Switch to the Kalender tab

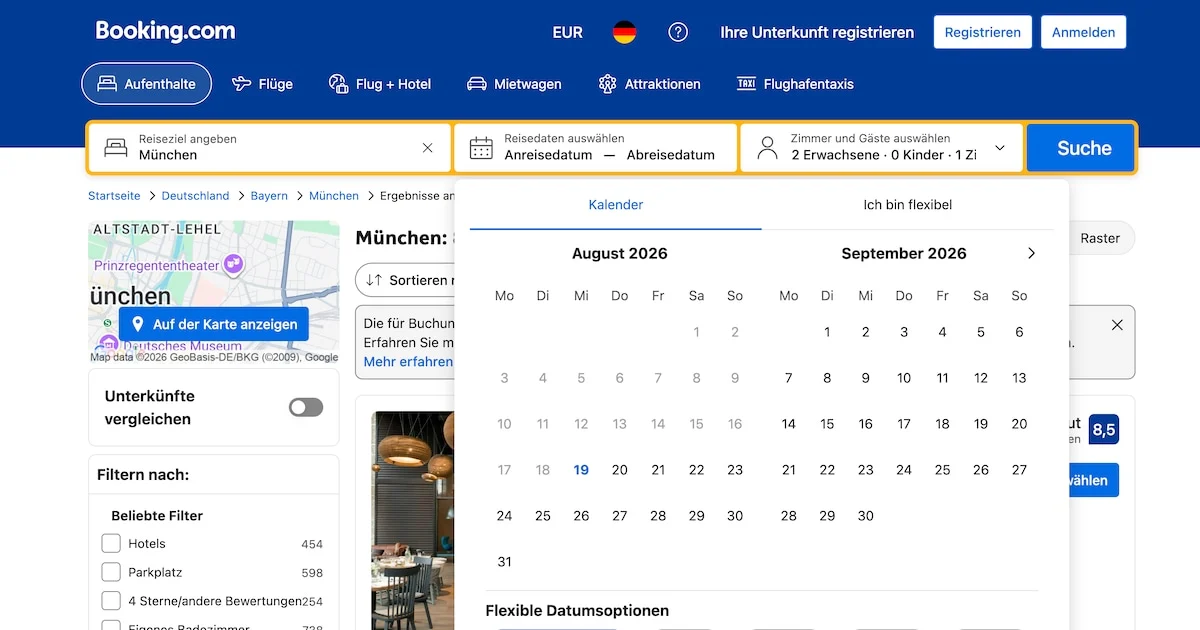point(616,205)
